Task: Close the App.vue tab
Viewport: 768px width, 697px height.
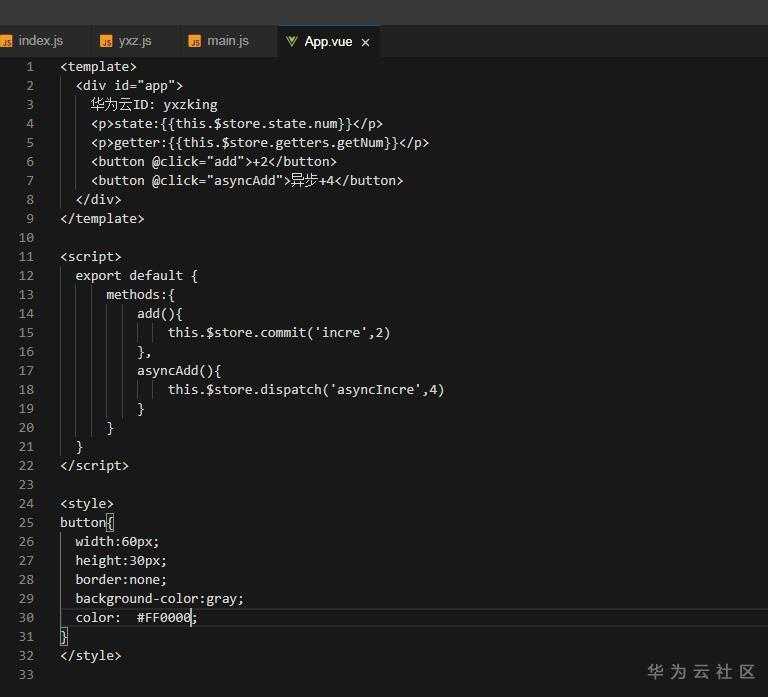Action: [x=365, y=43]
